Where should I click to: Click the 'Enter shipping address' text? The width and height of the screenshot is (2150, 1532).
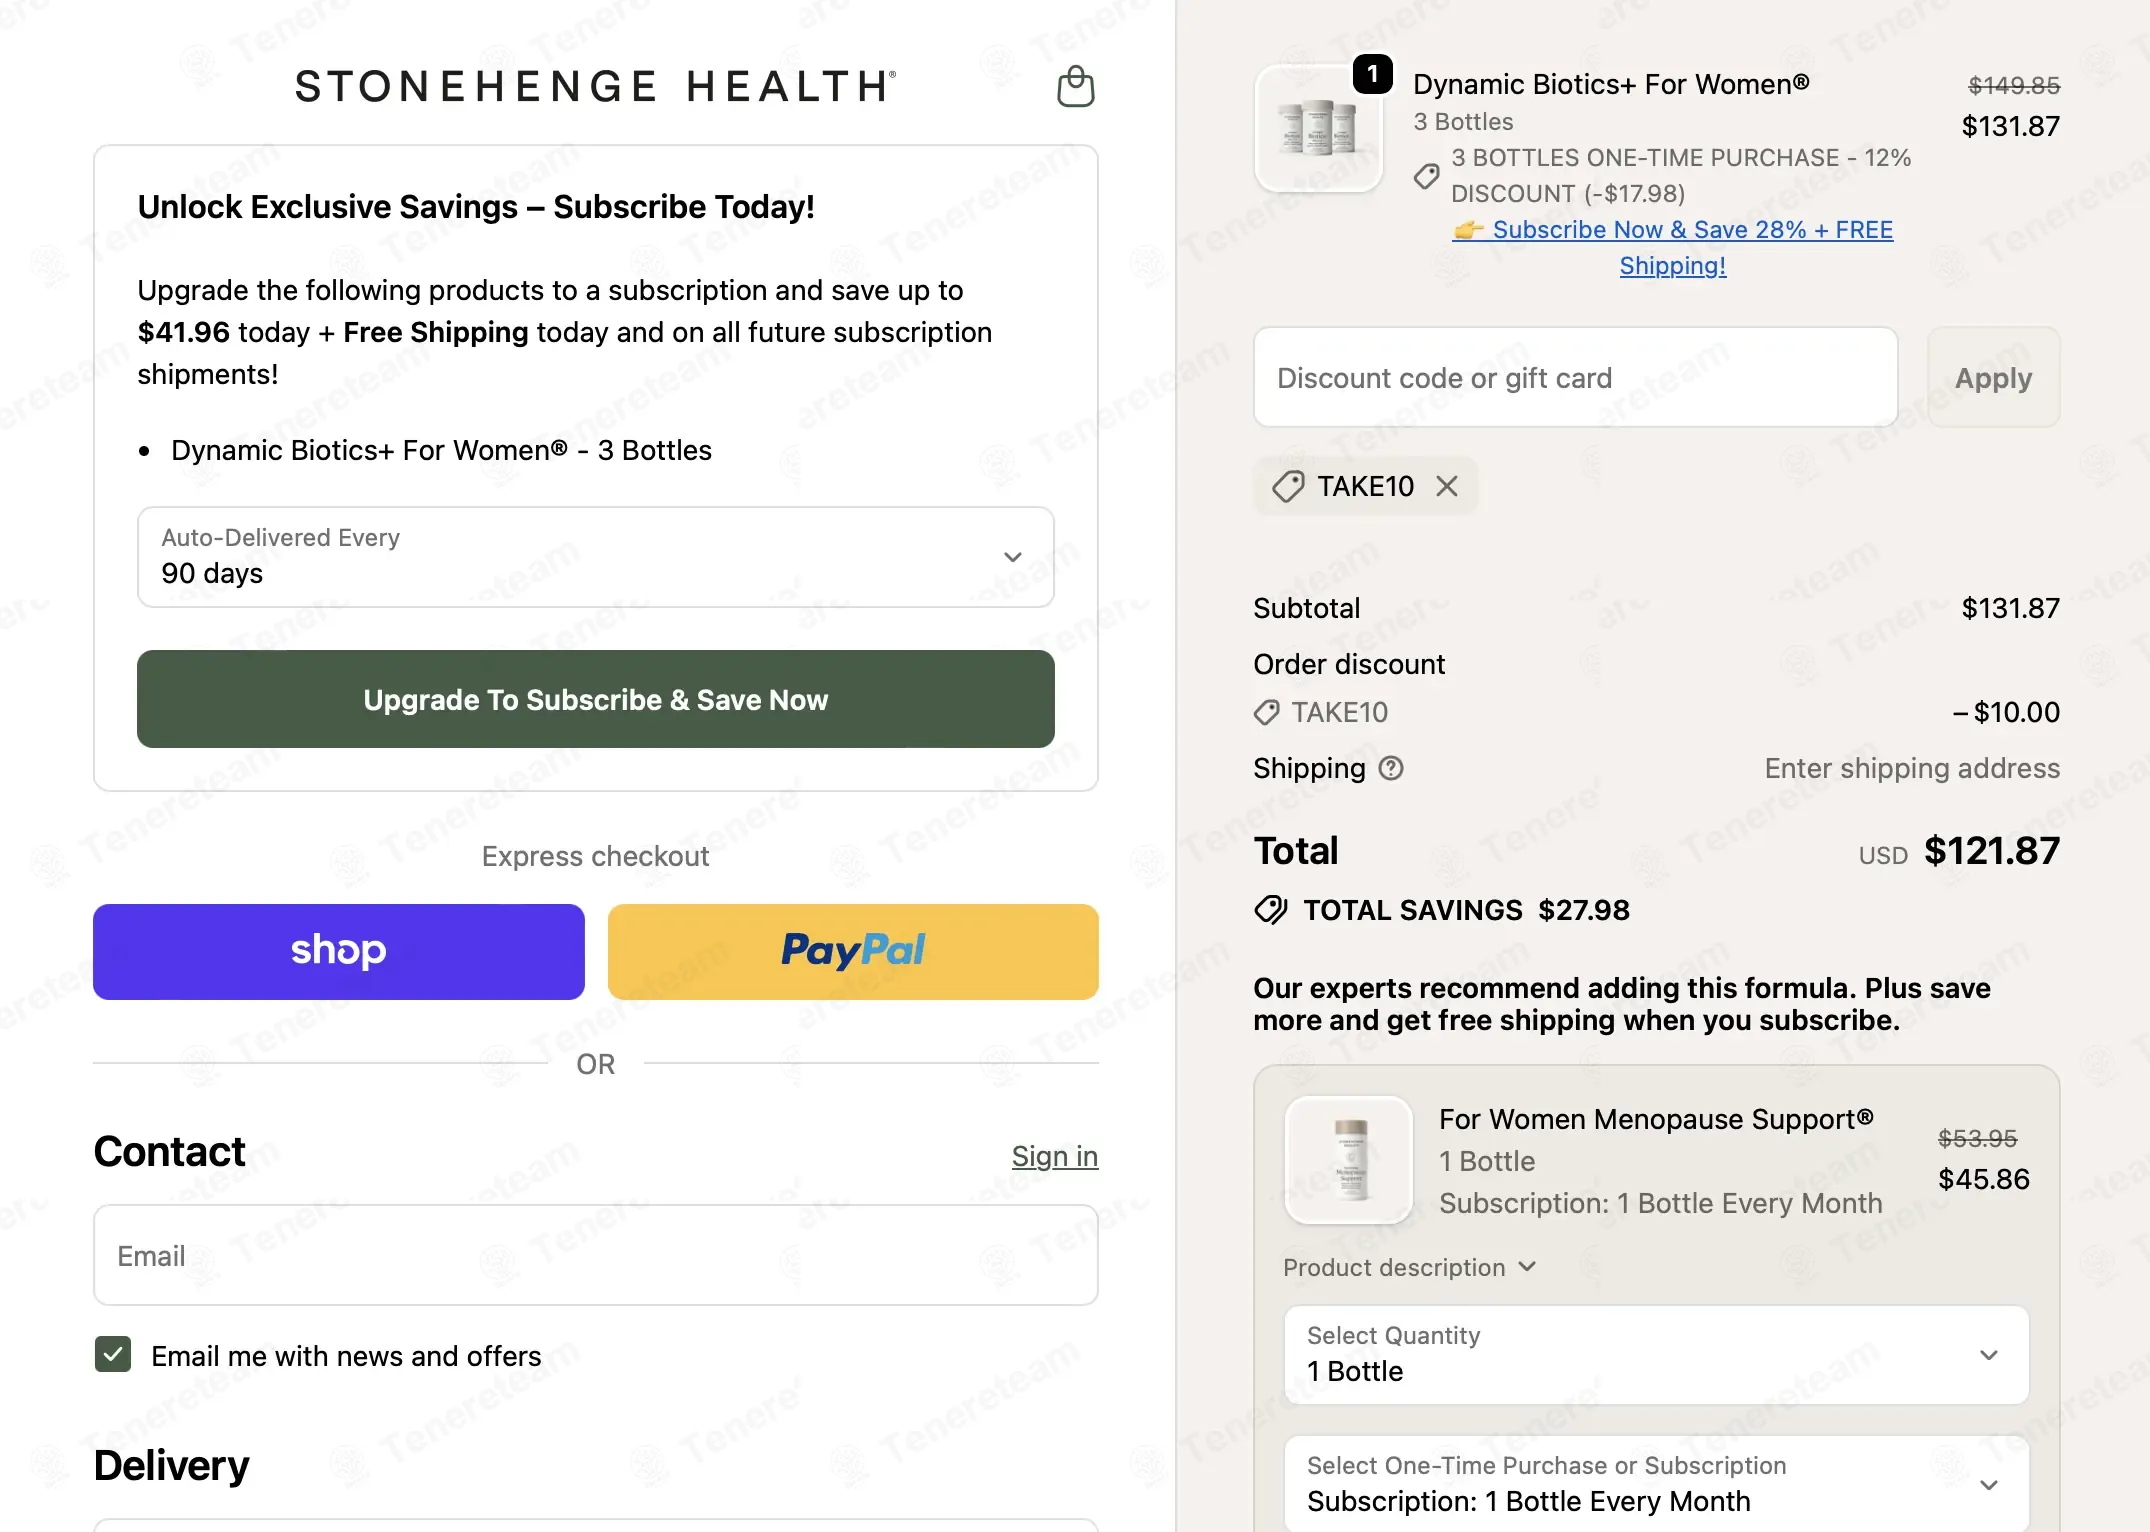coord(1912,768)
